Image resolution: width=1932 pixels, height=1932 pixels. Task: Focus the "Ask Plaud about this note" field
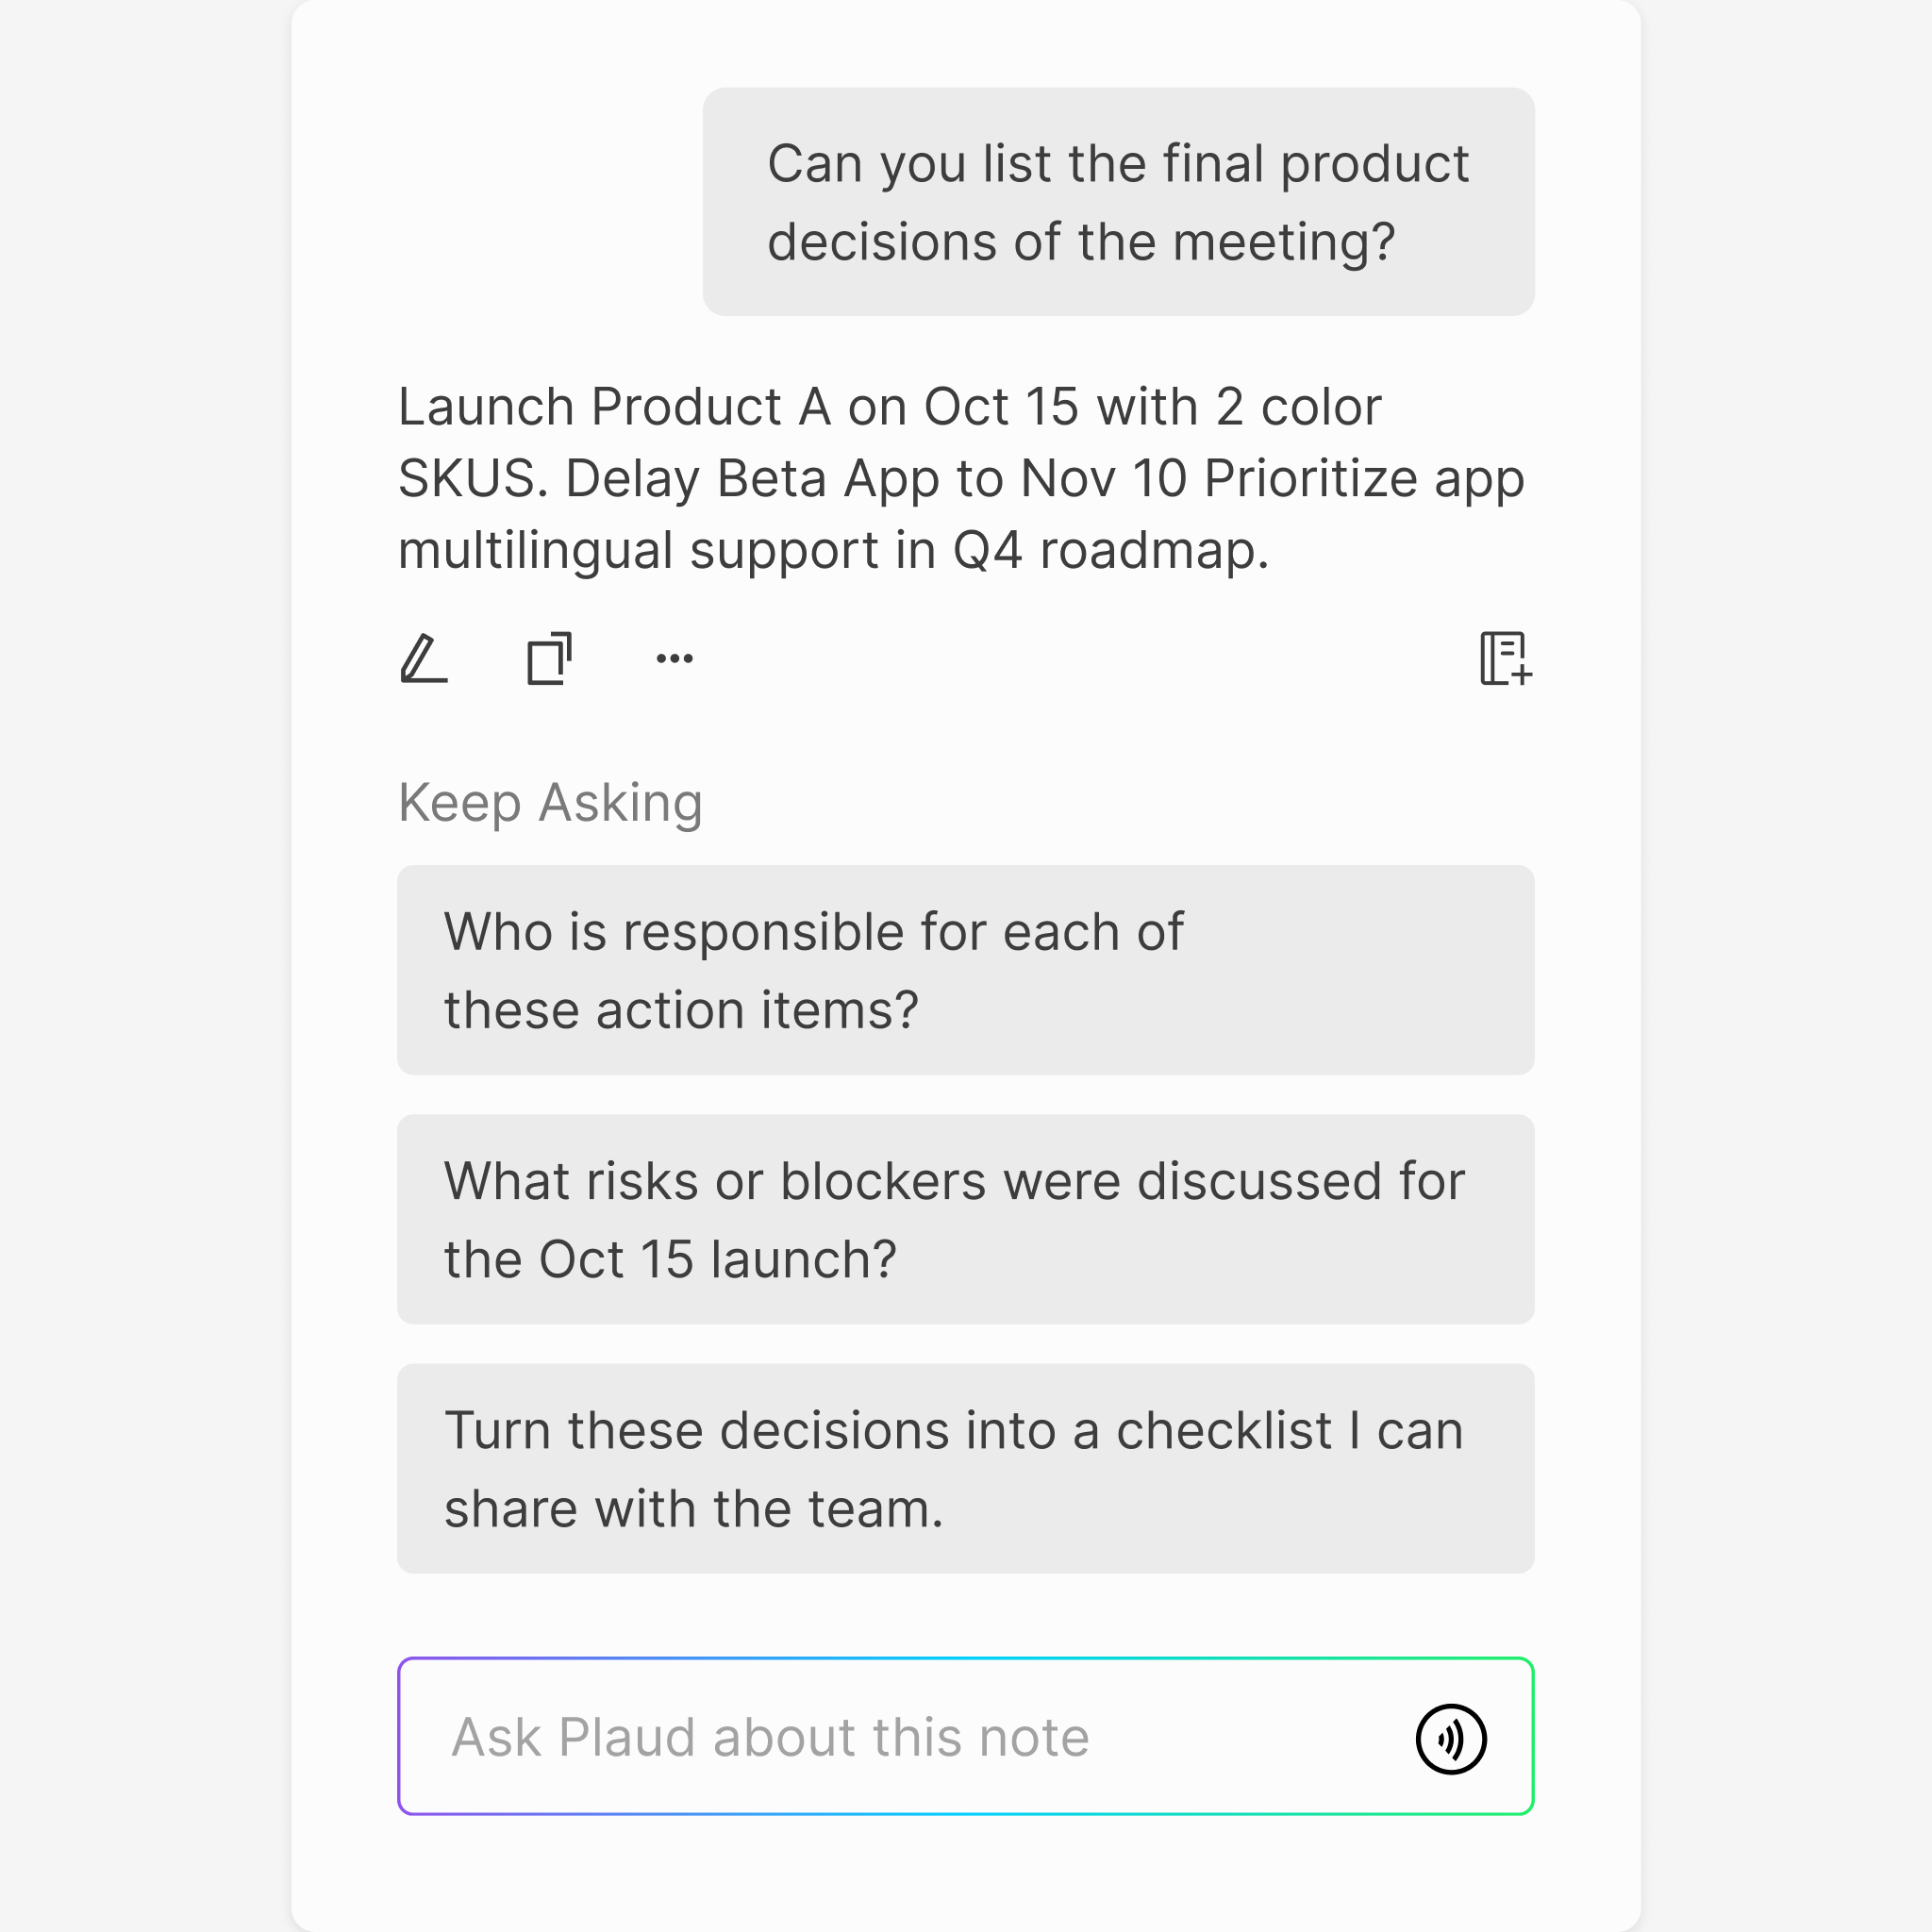click(x=900, y=1737)
